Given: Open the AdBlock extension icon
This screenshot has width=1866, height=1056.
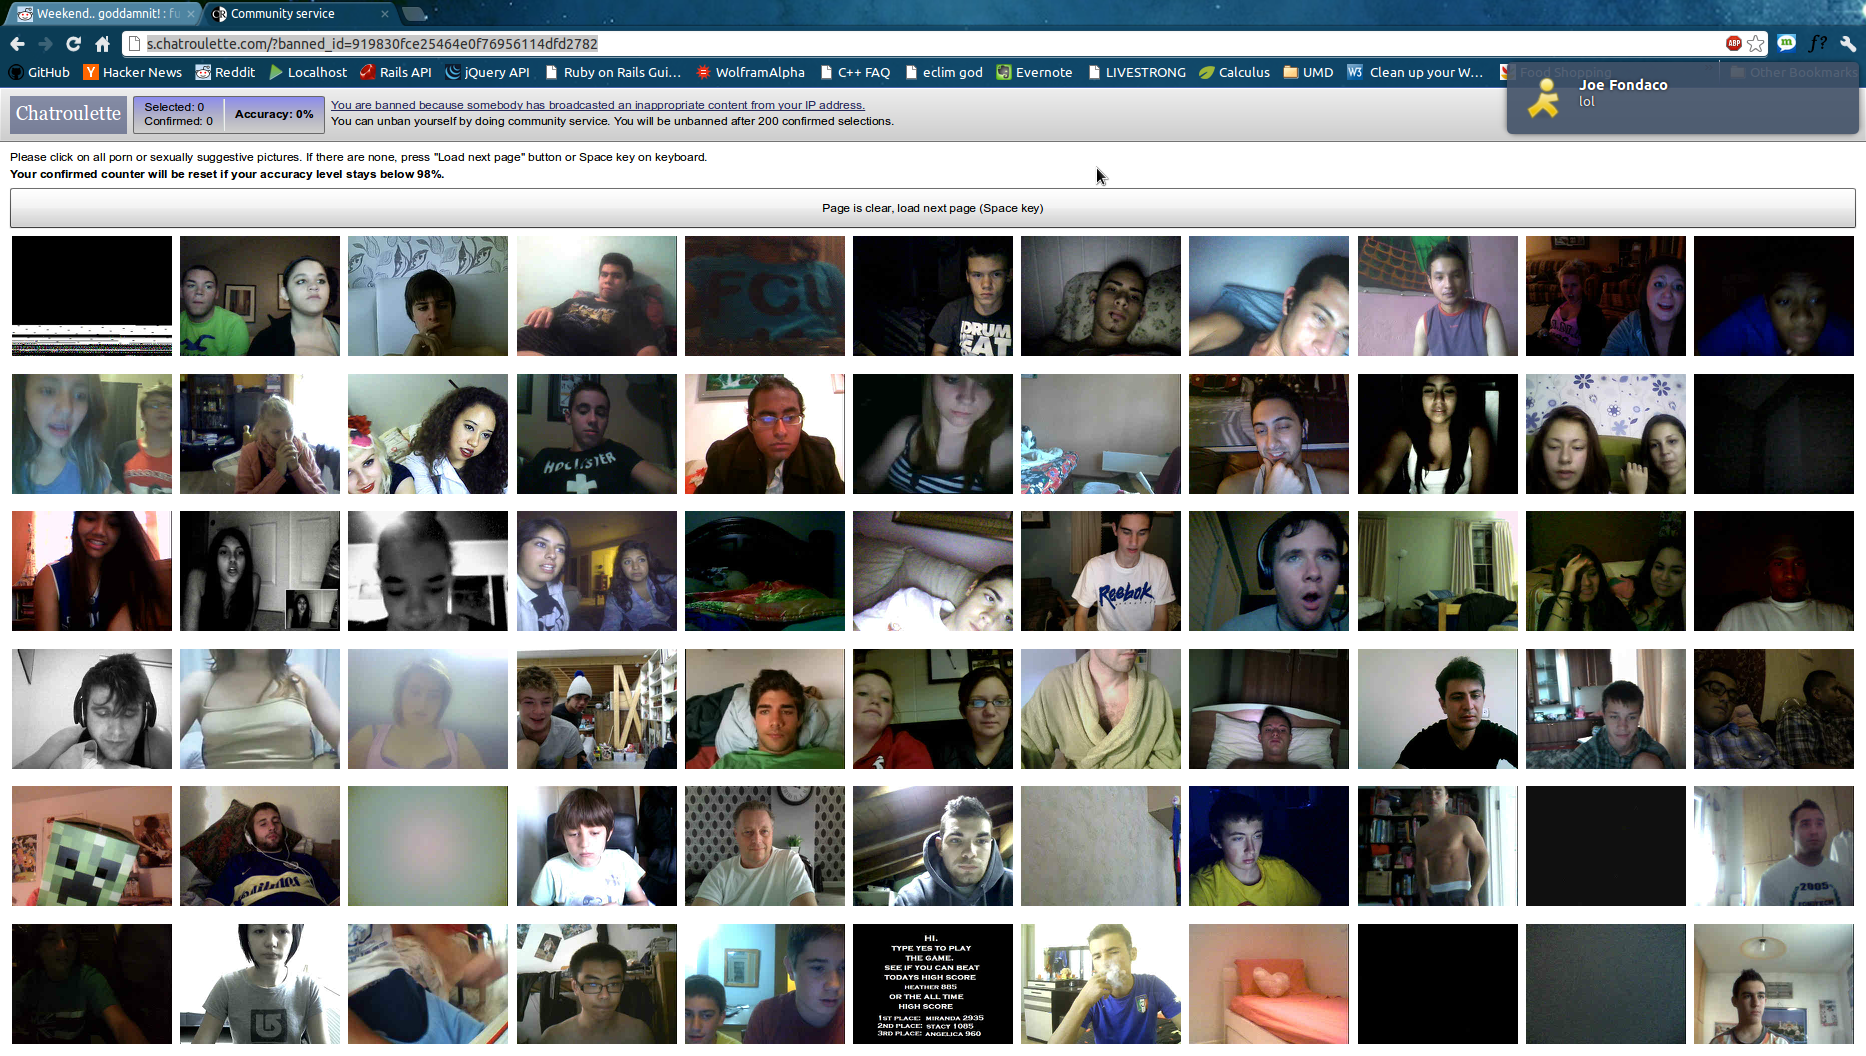Looking at the screenshot, I should coord(1734,43).
